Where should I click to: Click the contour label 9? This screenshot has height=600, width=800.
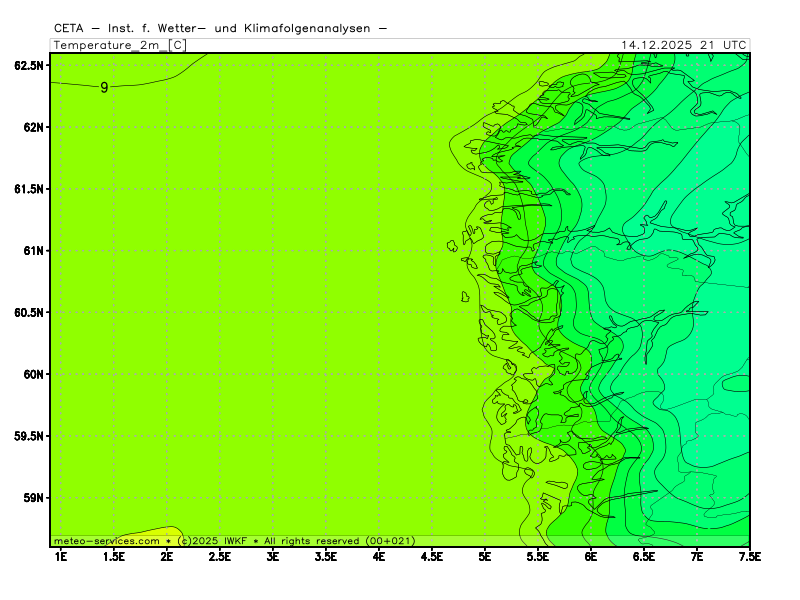click(104, 88)
